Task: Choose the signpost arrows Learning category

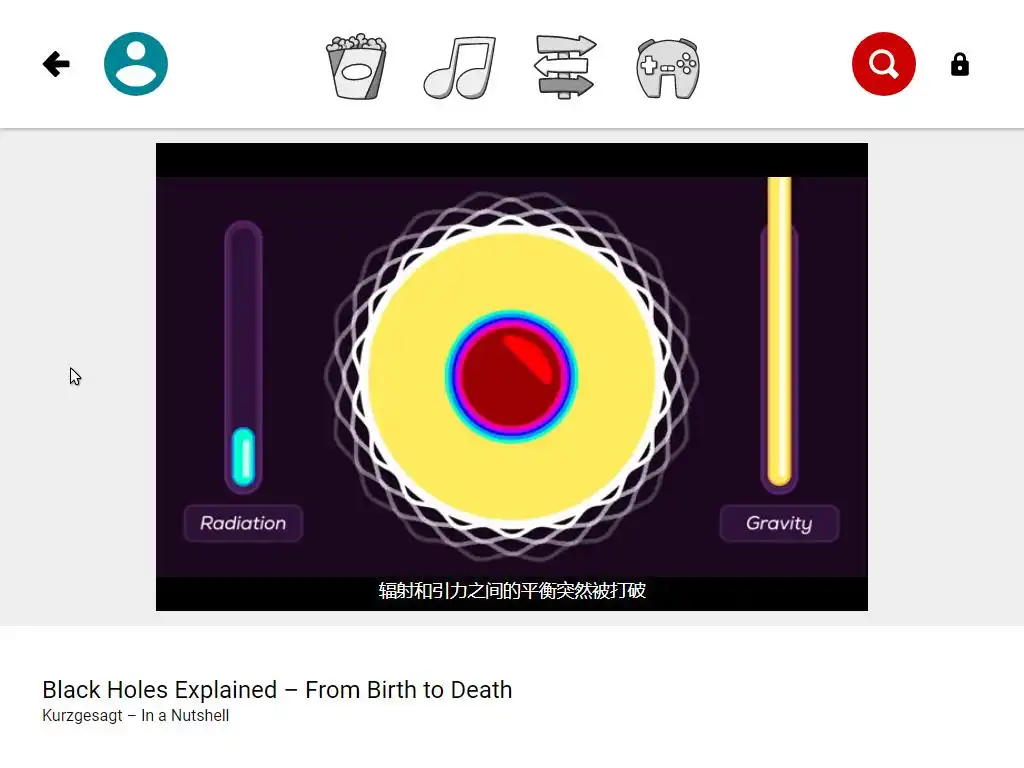Action: [565, 67]
